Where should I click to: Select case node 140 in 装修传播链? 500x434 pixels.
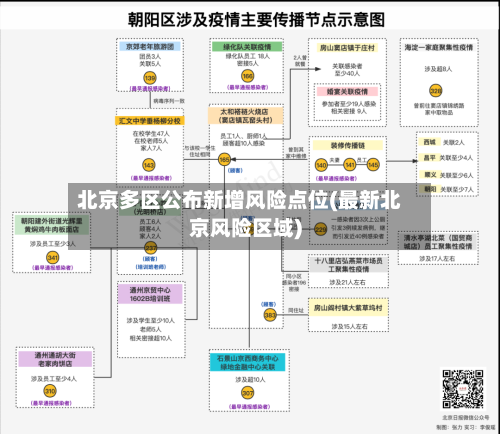[321, 165]
